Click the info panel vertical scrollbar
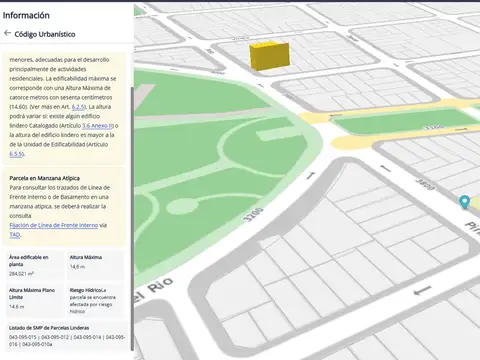 coord(132,218)
